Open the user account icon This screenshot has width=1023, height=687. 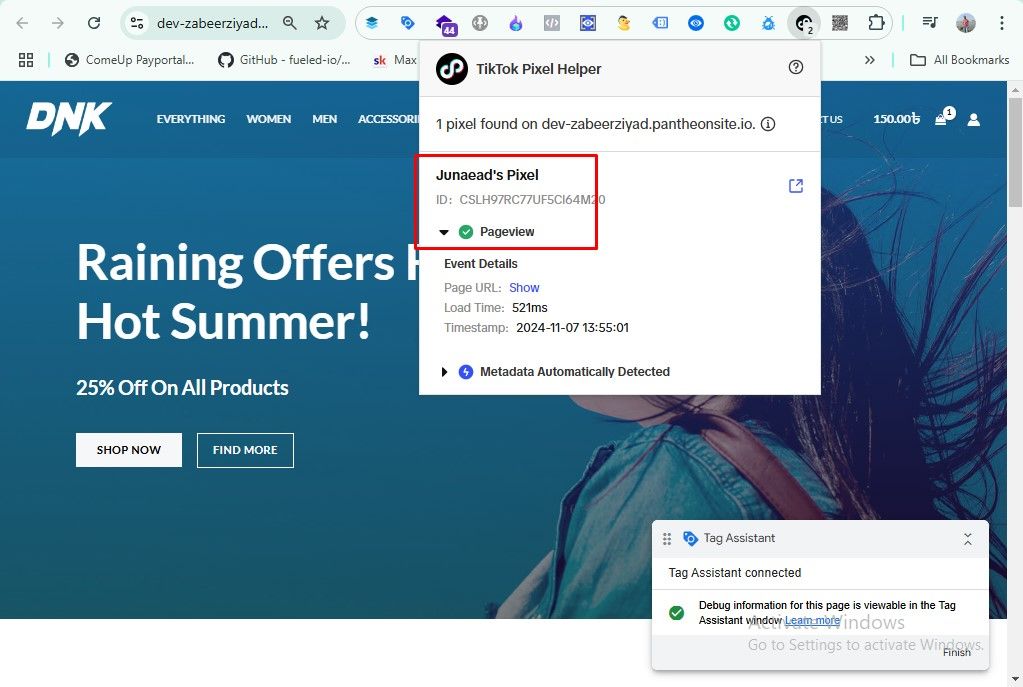pyautogui.click(x=973, y=119)
